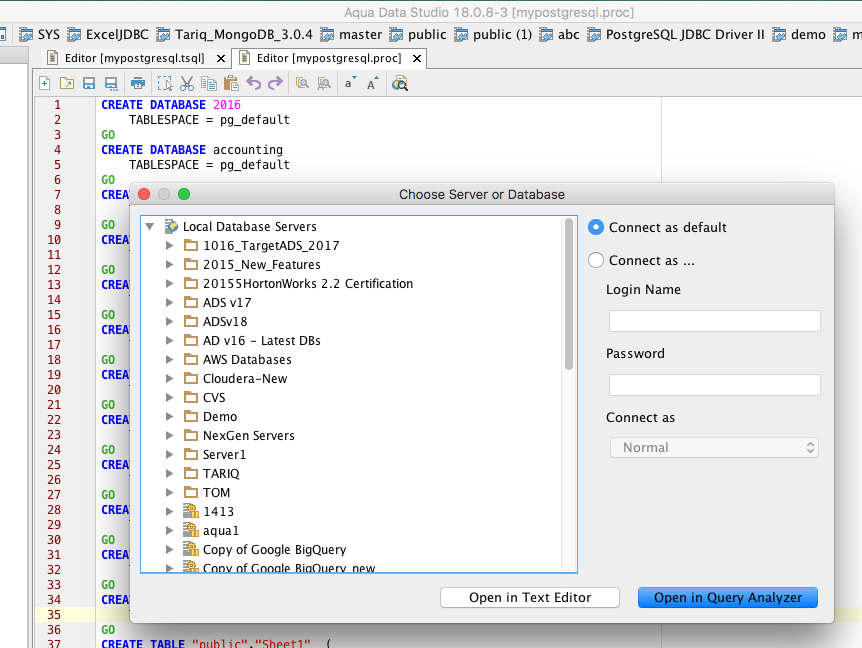862x648 pixels.
Task: Click the Save As toolbar icon
Action: click(x=111, y=84)
